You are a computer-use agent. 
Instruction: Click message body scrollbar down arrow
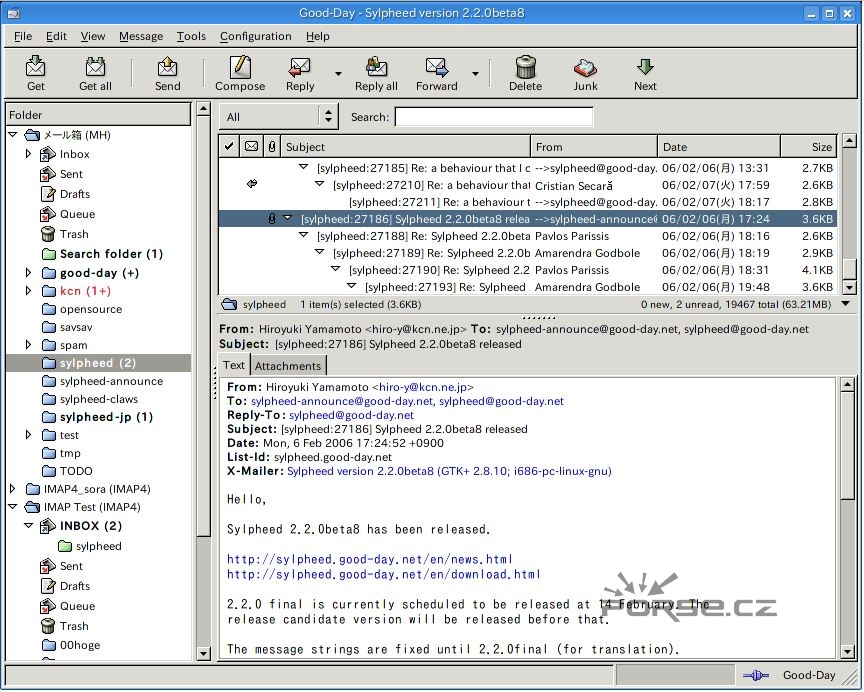coord(848,651)
